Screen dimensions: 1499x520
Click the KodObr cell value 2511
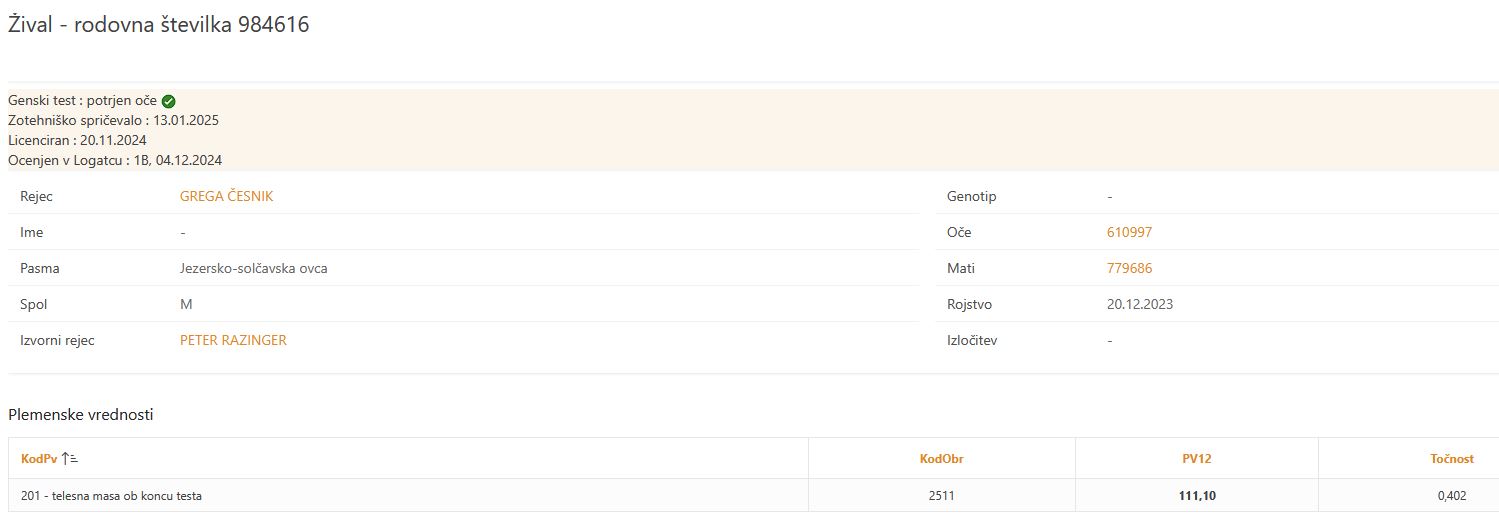pyautogui.click(x=941, y=496)
